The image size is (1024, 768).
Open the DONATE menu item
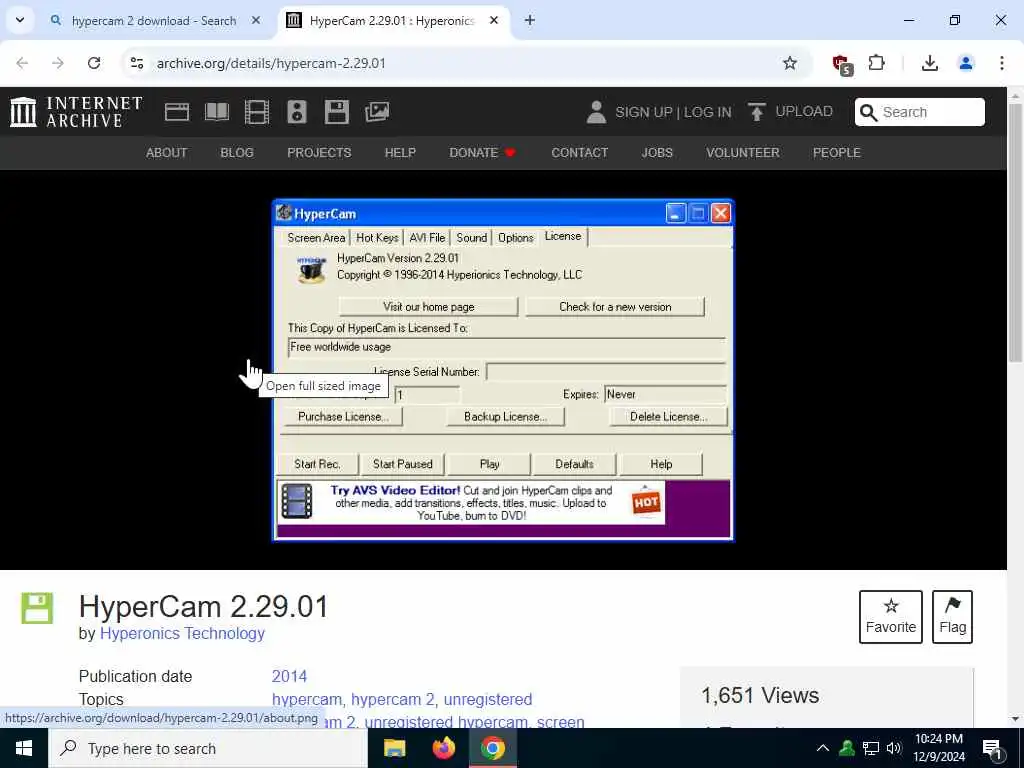pyautogui.click(x=482, y=153)
